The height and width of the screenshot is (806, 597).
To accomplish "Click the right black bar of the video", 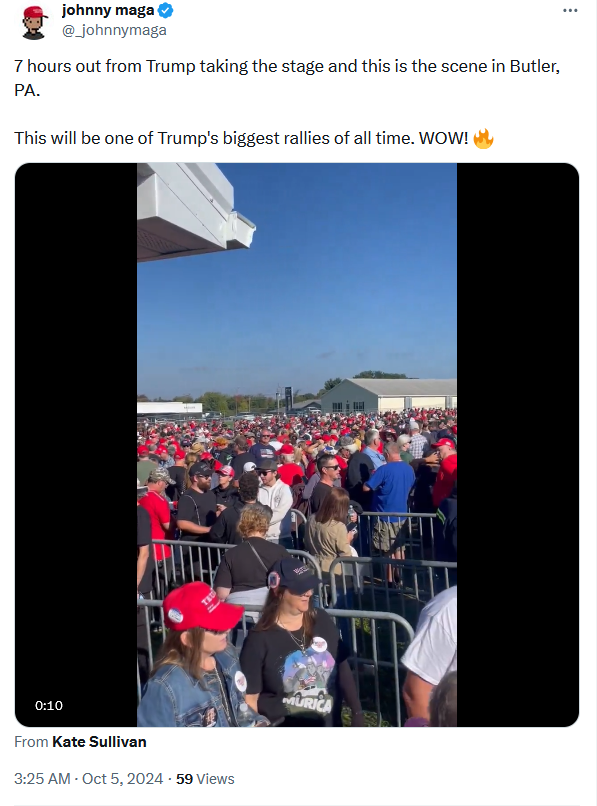I will pyautogui.click(x=518, y=445).
